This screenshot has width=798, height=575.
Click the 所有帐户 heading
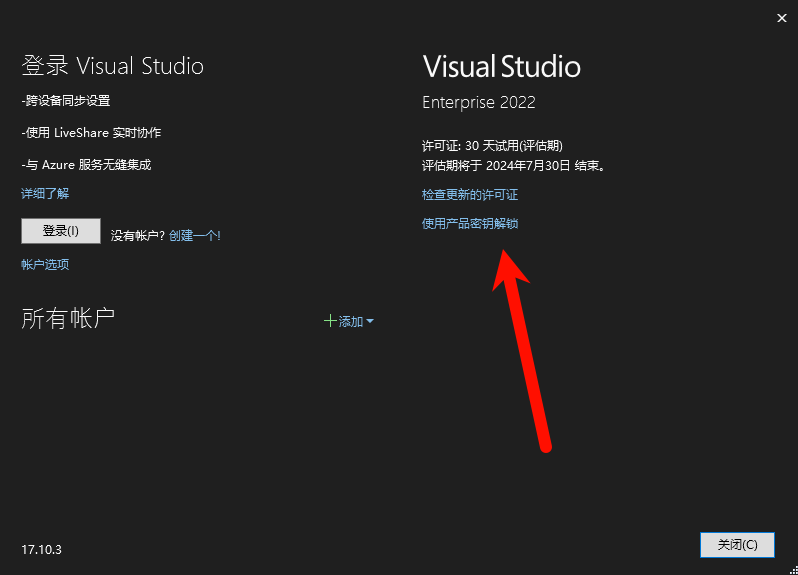click(68, 319)
